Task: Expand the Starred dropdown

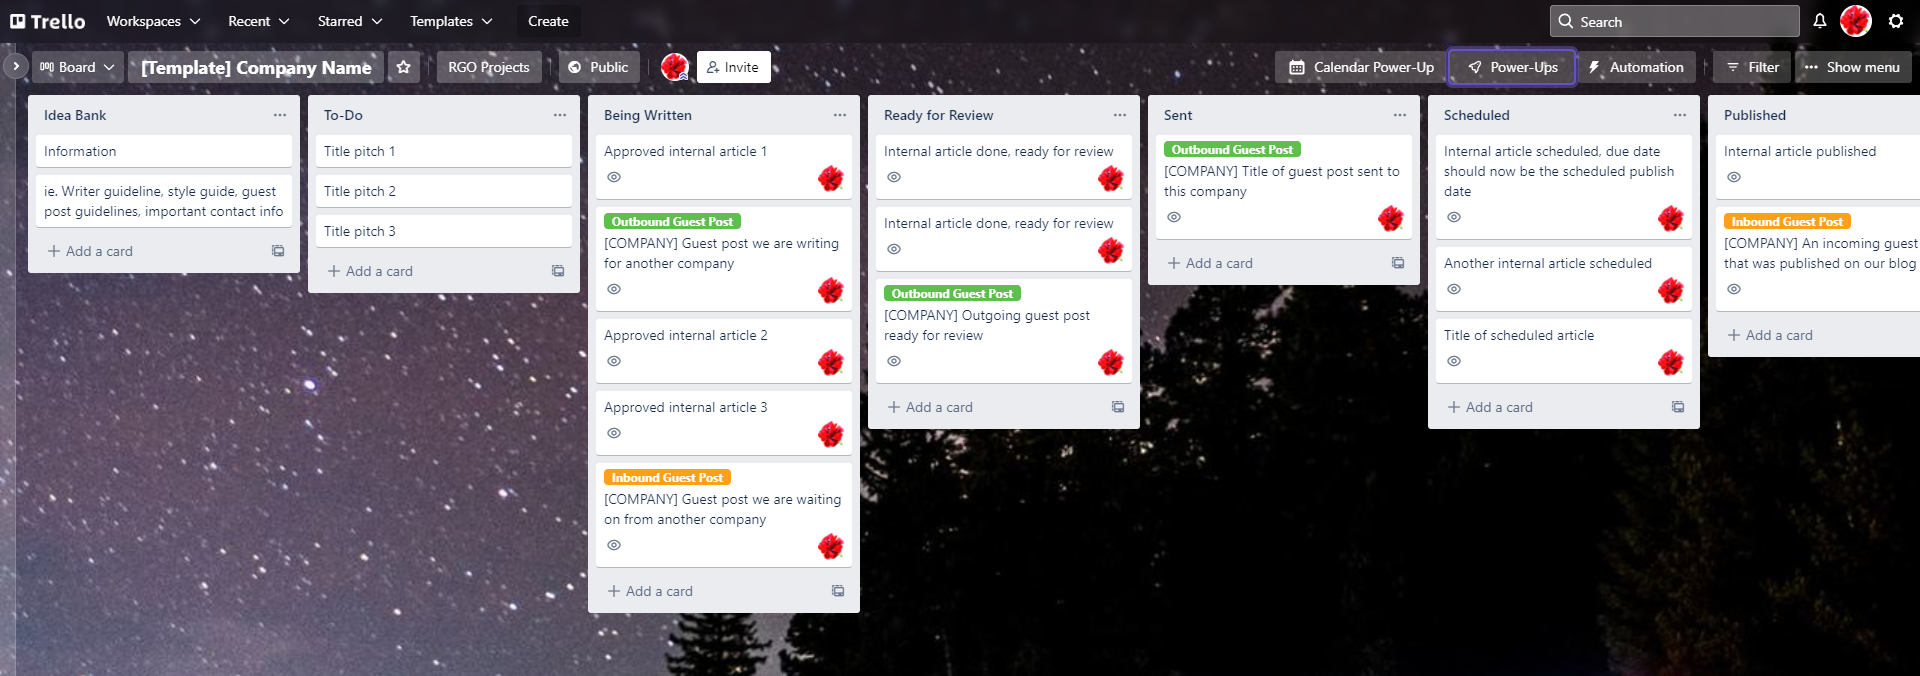Action: [350, 21]
